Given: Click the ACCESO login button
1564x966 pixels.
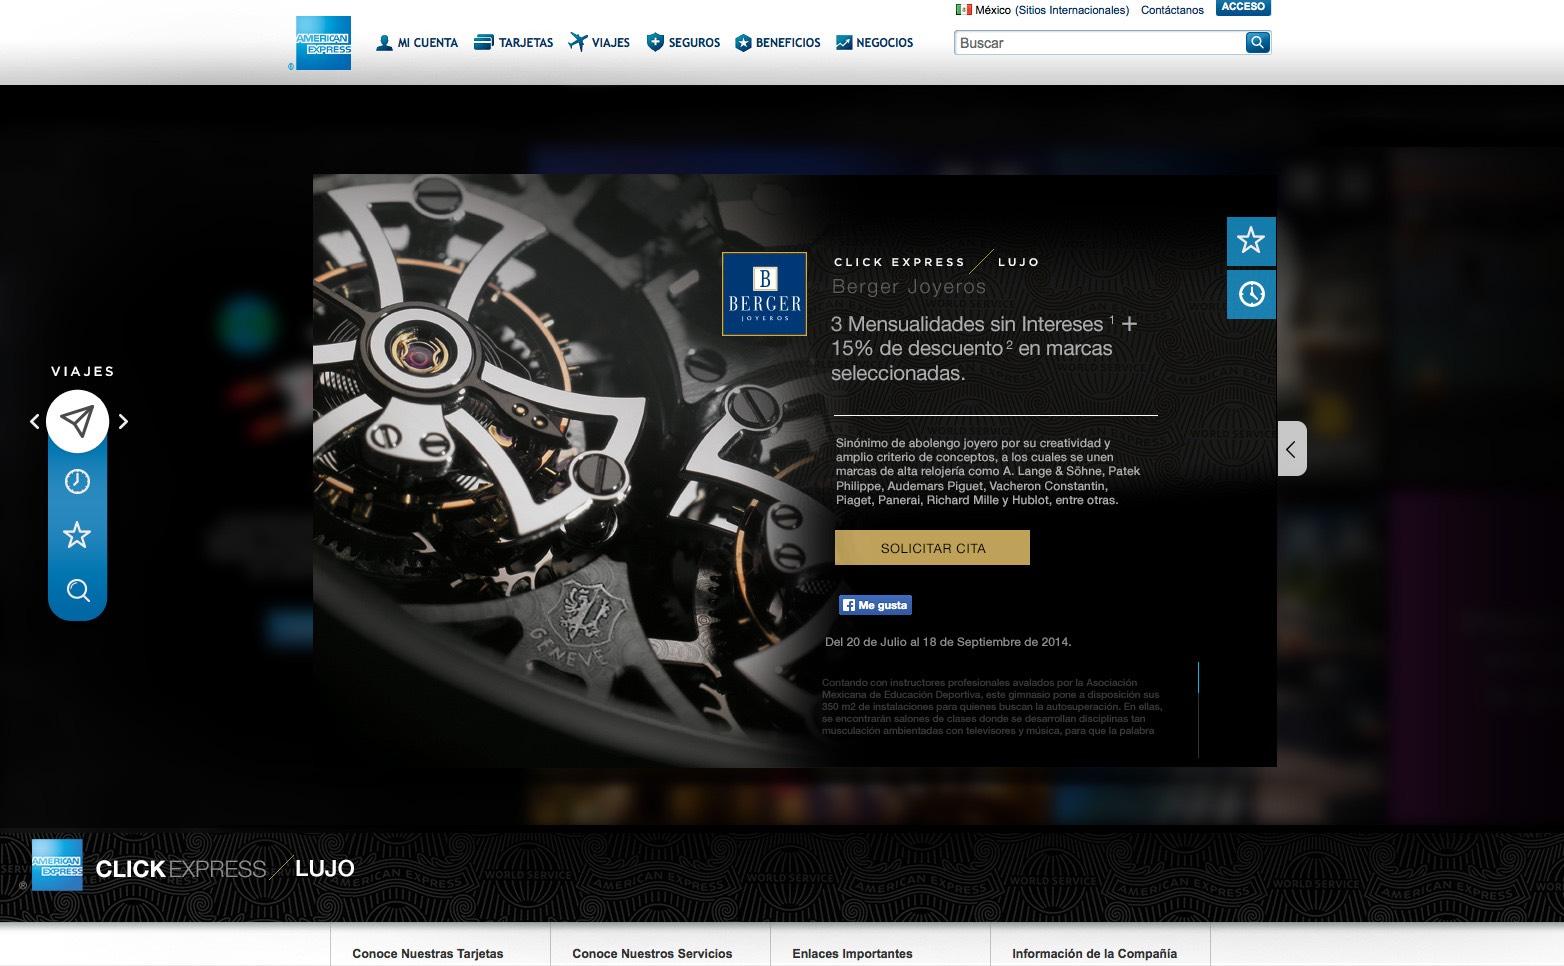Looking at the screenshot, I should tap(1243, 7).
